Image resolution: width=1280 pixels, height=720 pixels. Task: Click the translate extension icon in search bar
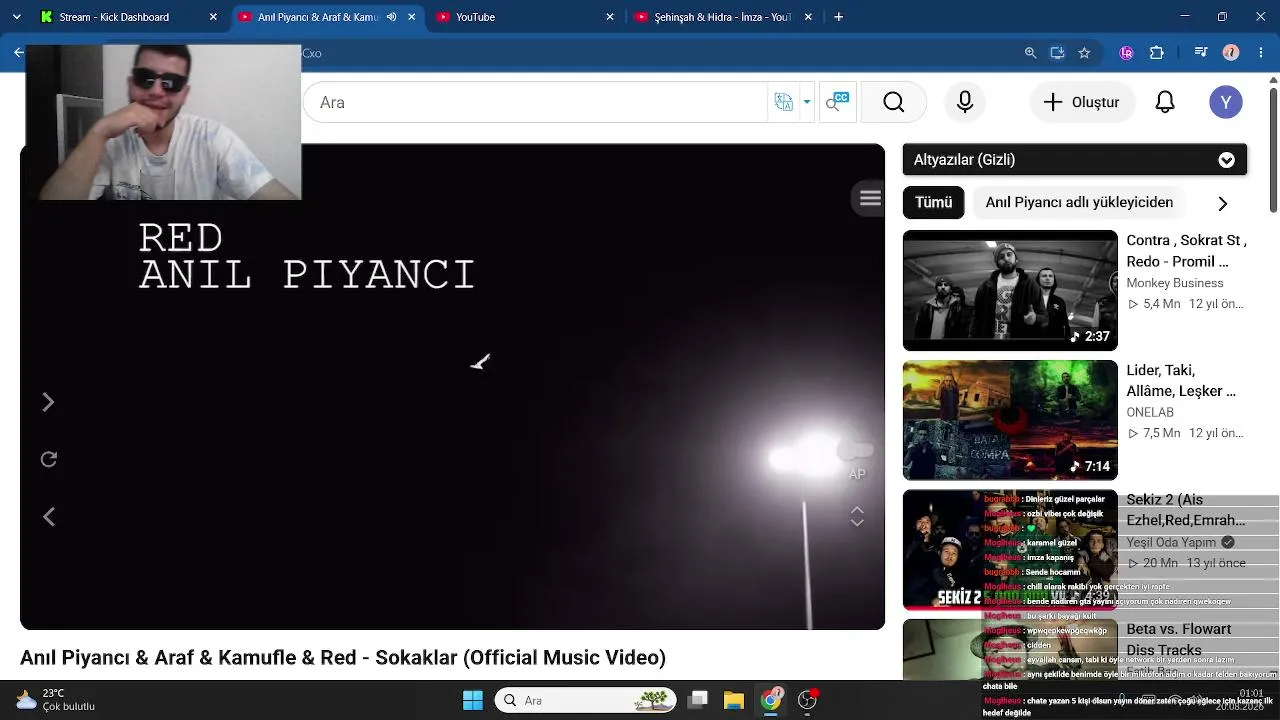point(783,102)
